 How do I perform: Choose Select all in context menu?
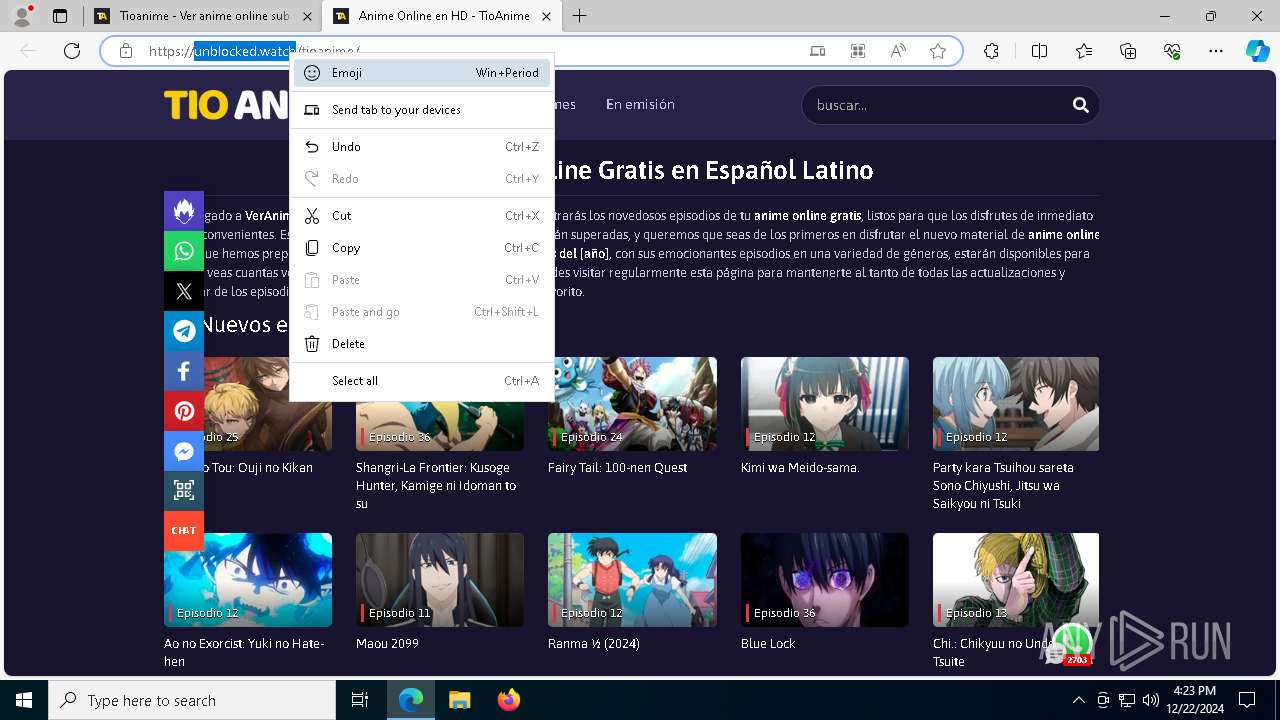[x=422, y=381]
